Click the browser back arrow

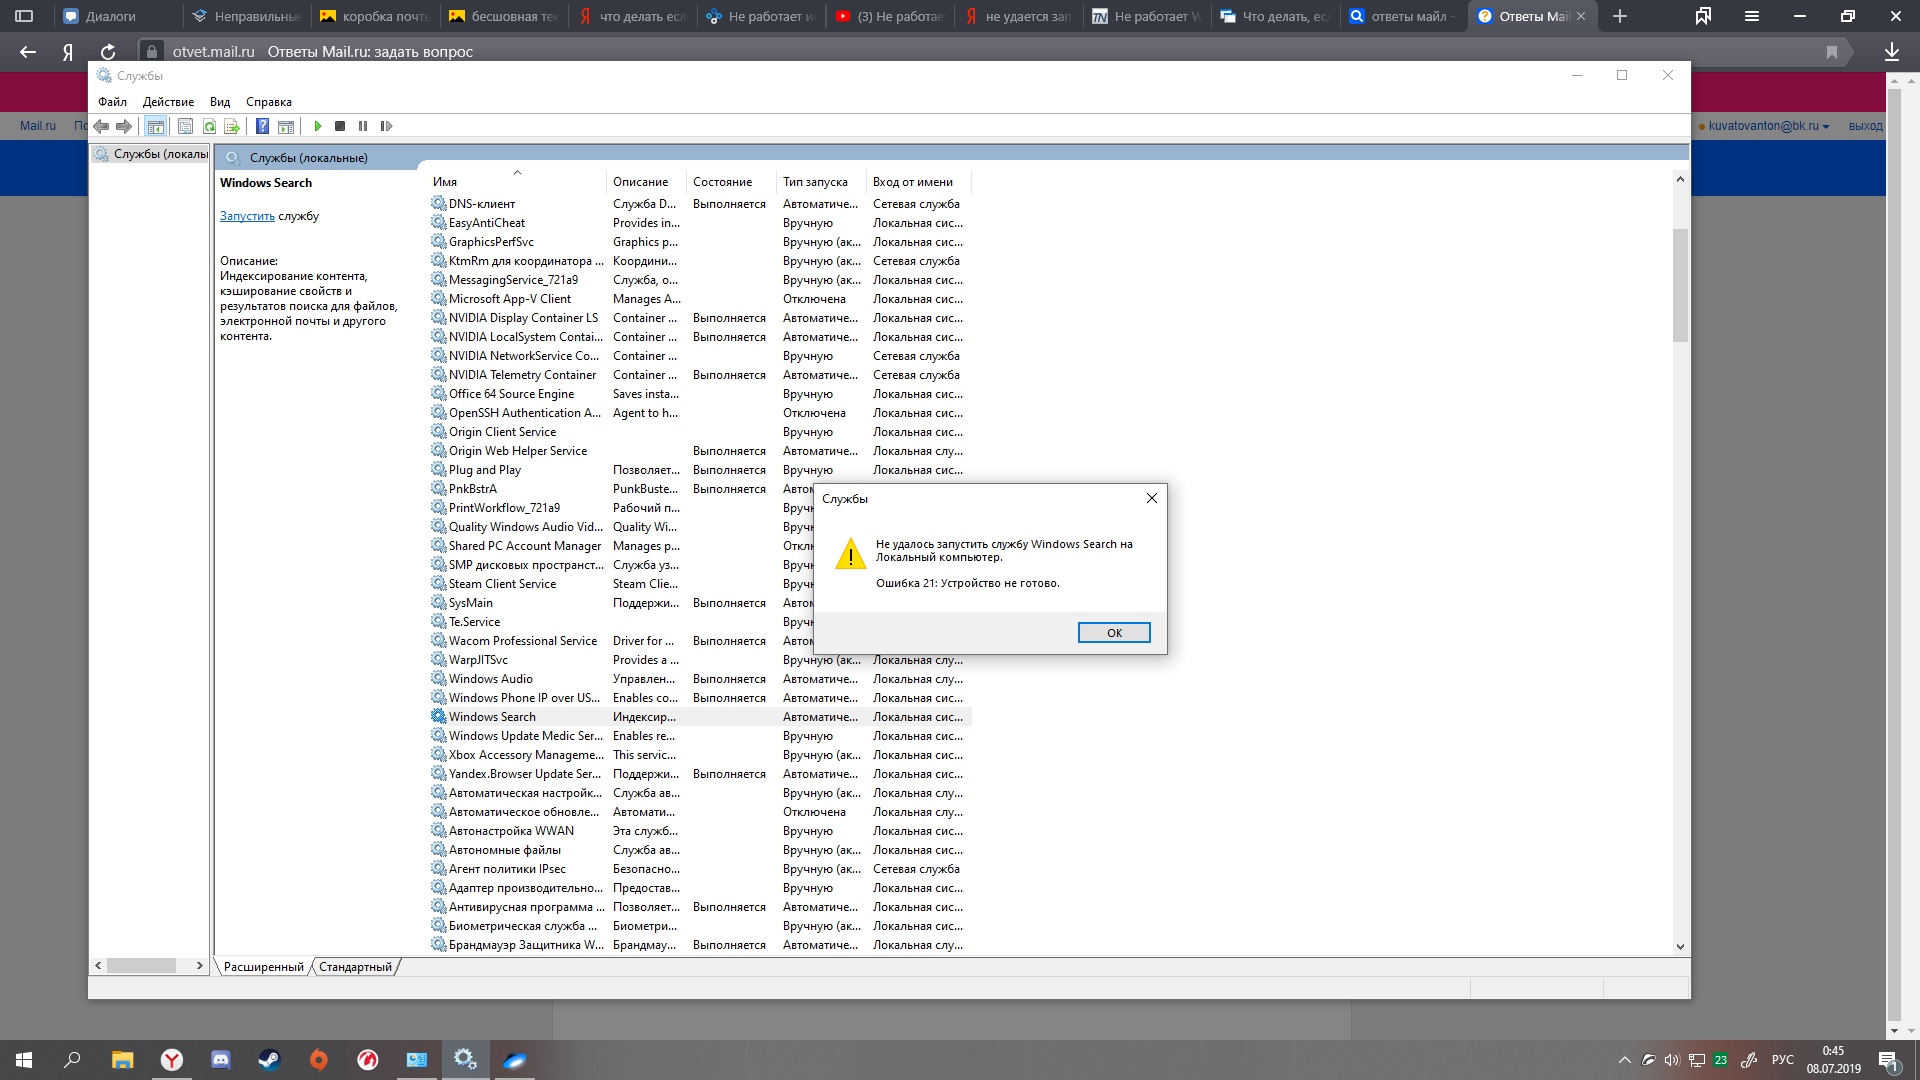(28, 52)
